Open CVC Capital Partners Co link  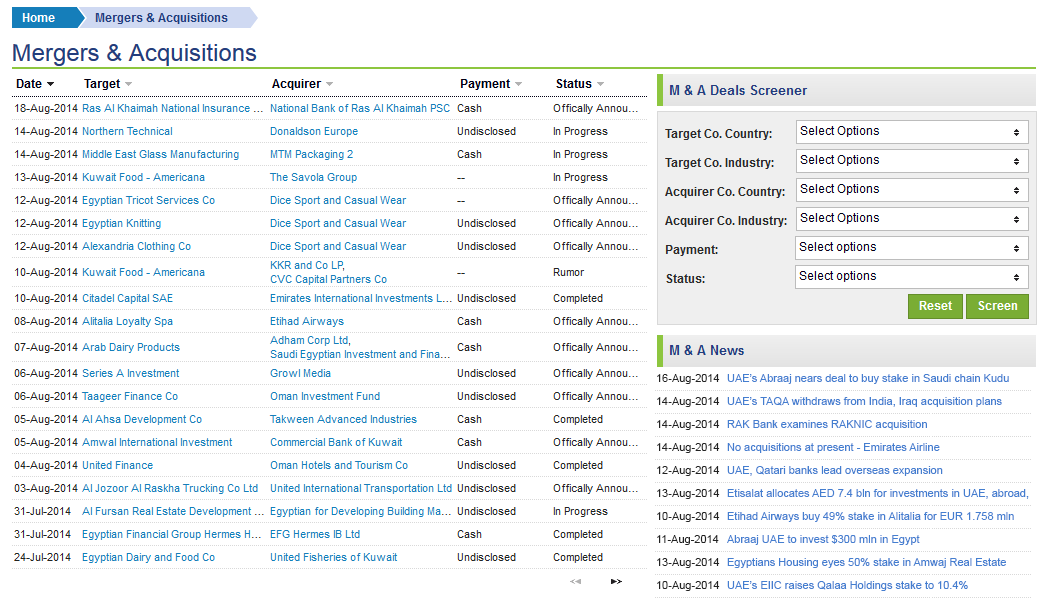(x=328, y=280)
